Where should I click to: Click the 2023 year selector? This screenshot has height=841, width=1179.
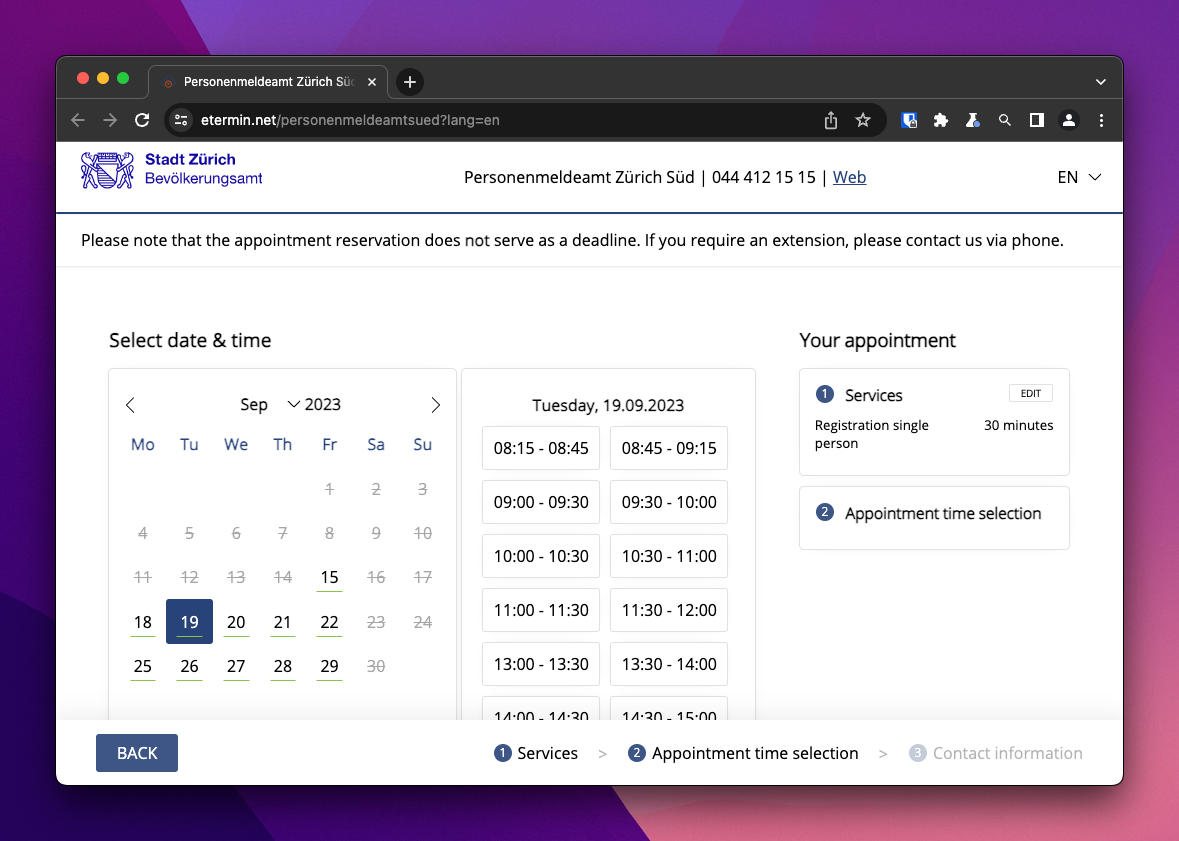pos(323,405)
